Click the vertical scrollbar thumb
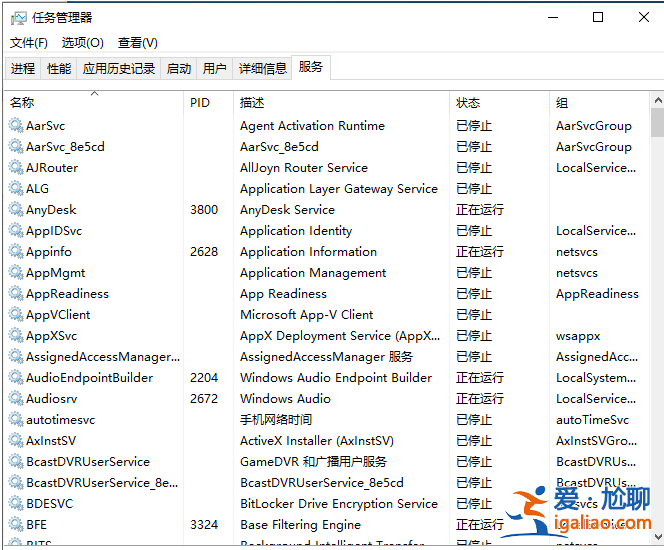The image size is (664, 550). click(658, 123)
